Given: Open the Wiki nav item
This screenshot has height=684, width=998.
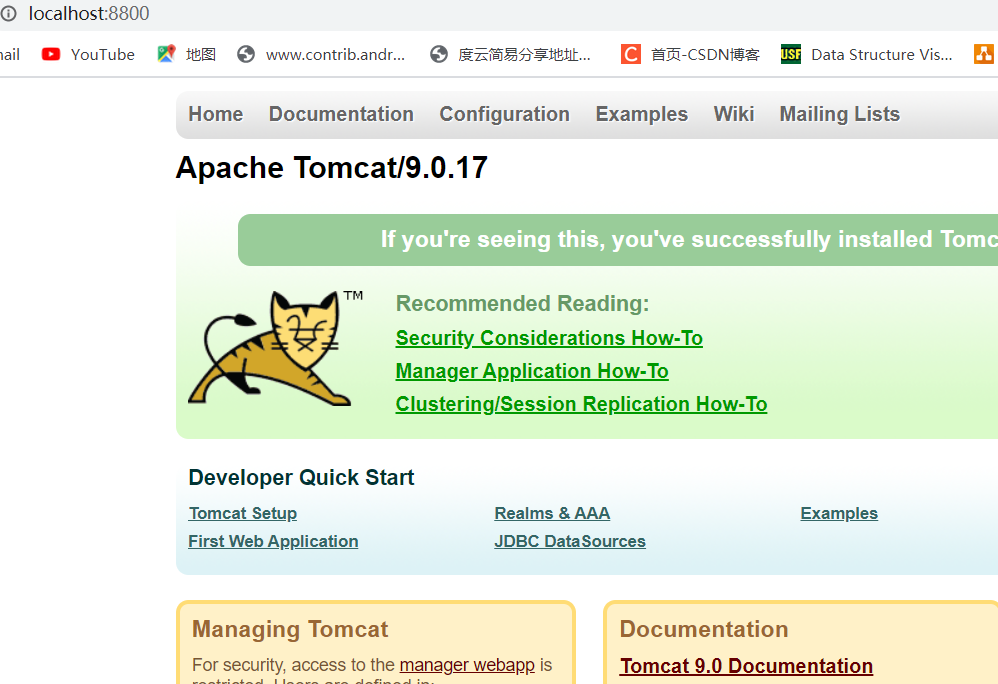Looking at the screenshot, I should tap(734, 114).
